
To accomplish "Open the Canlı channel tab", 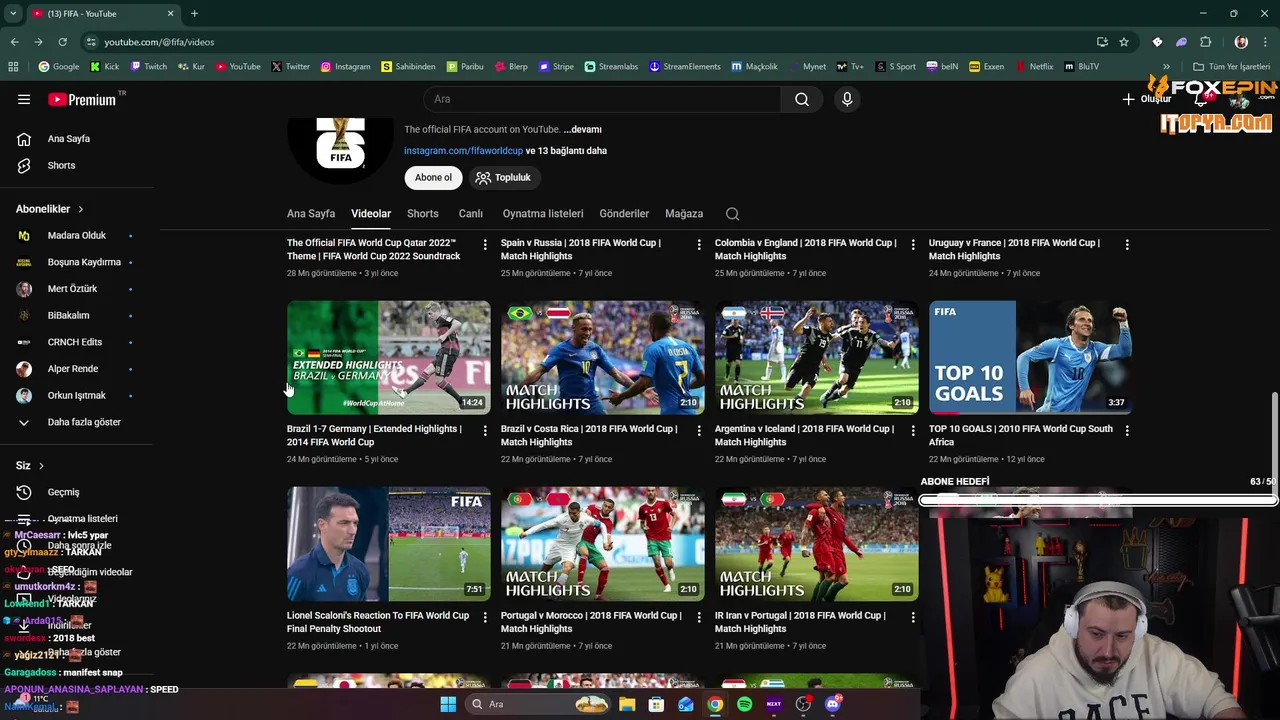I will coord(471,214).
